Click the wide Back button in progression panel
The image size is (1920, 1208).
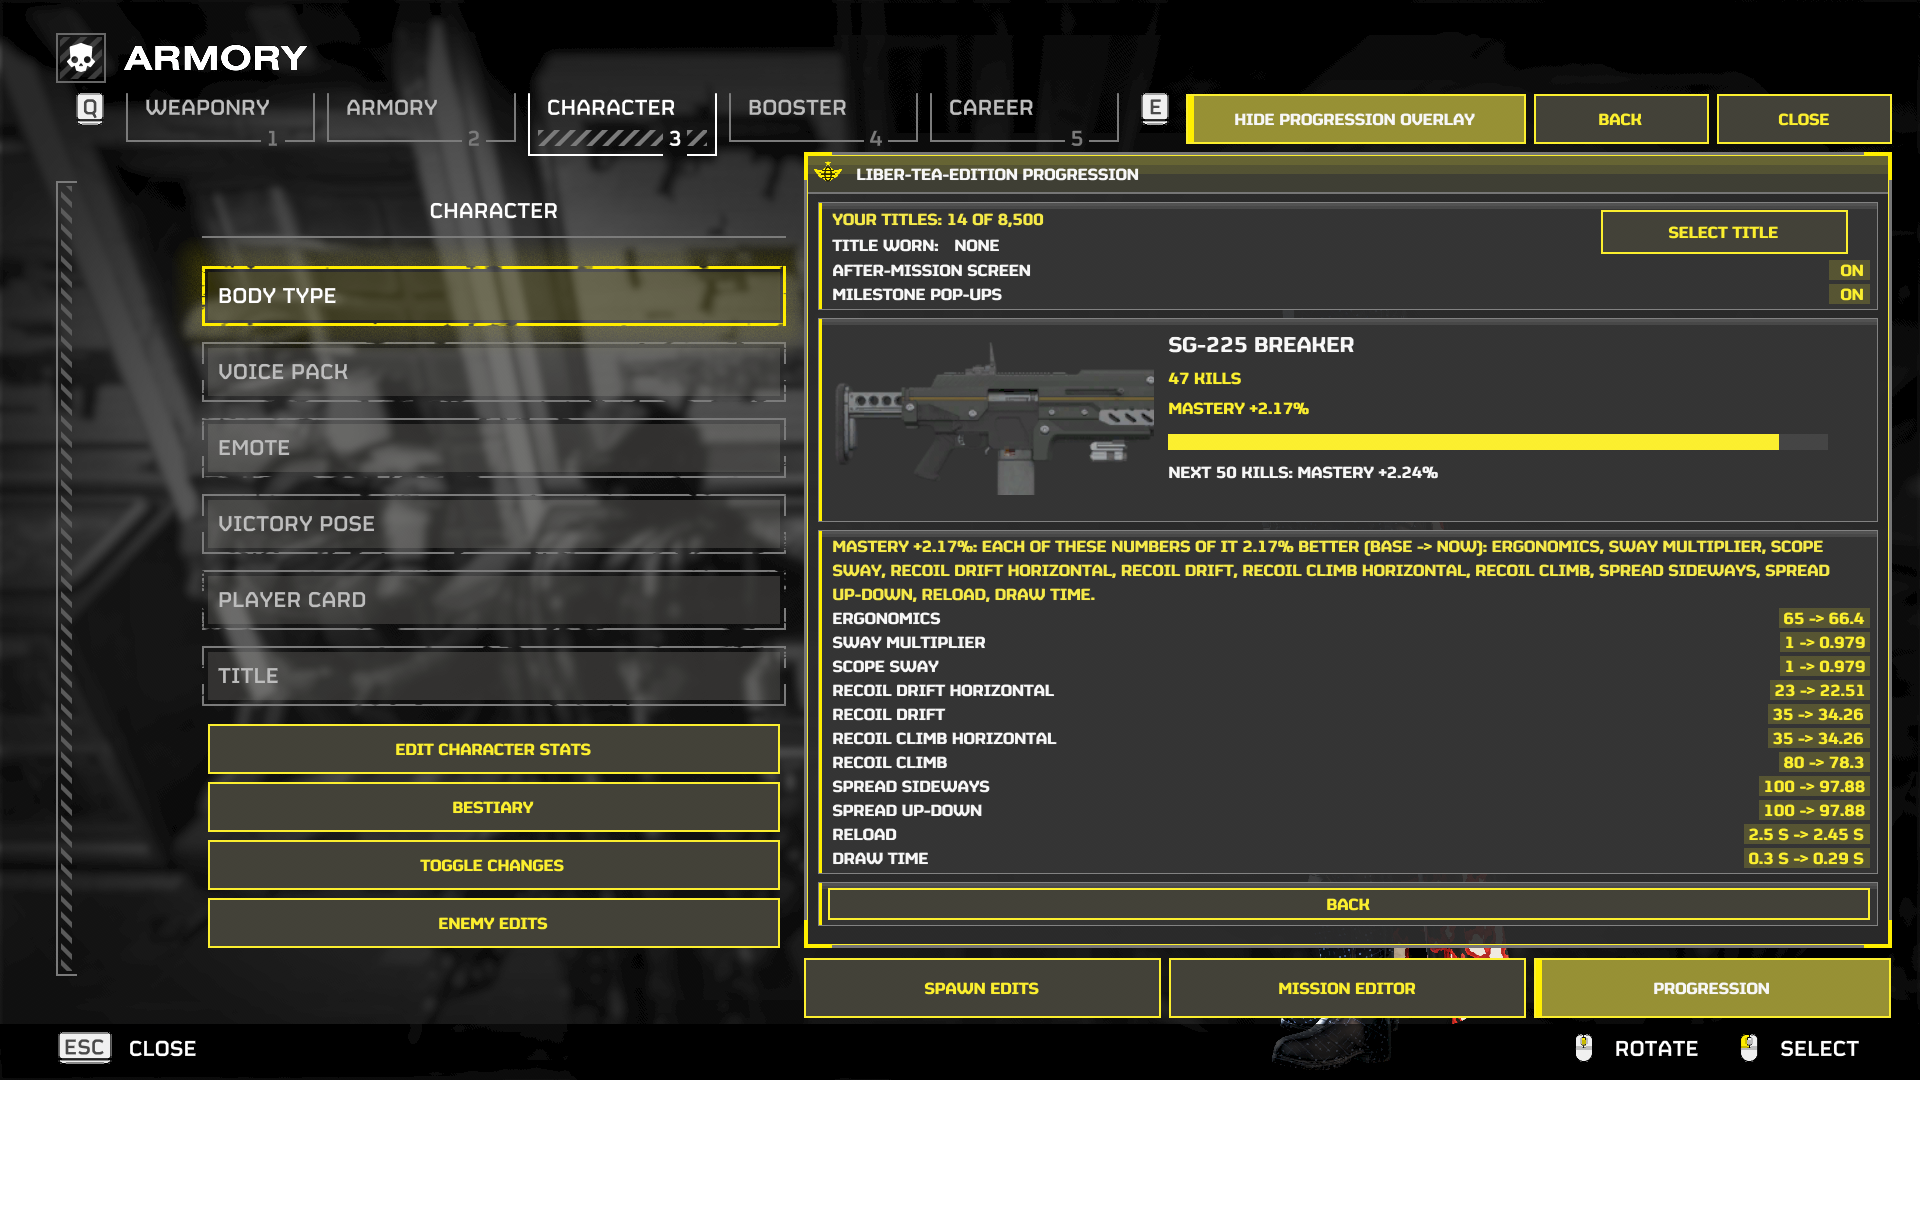[x=1348, y=904]
